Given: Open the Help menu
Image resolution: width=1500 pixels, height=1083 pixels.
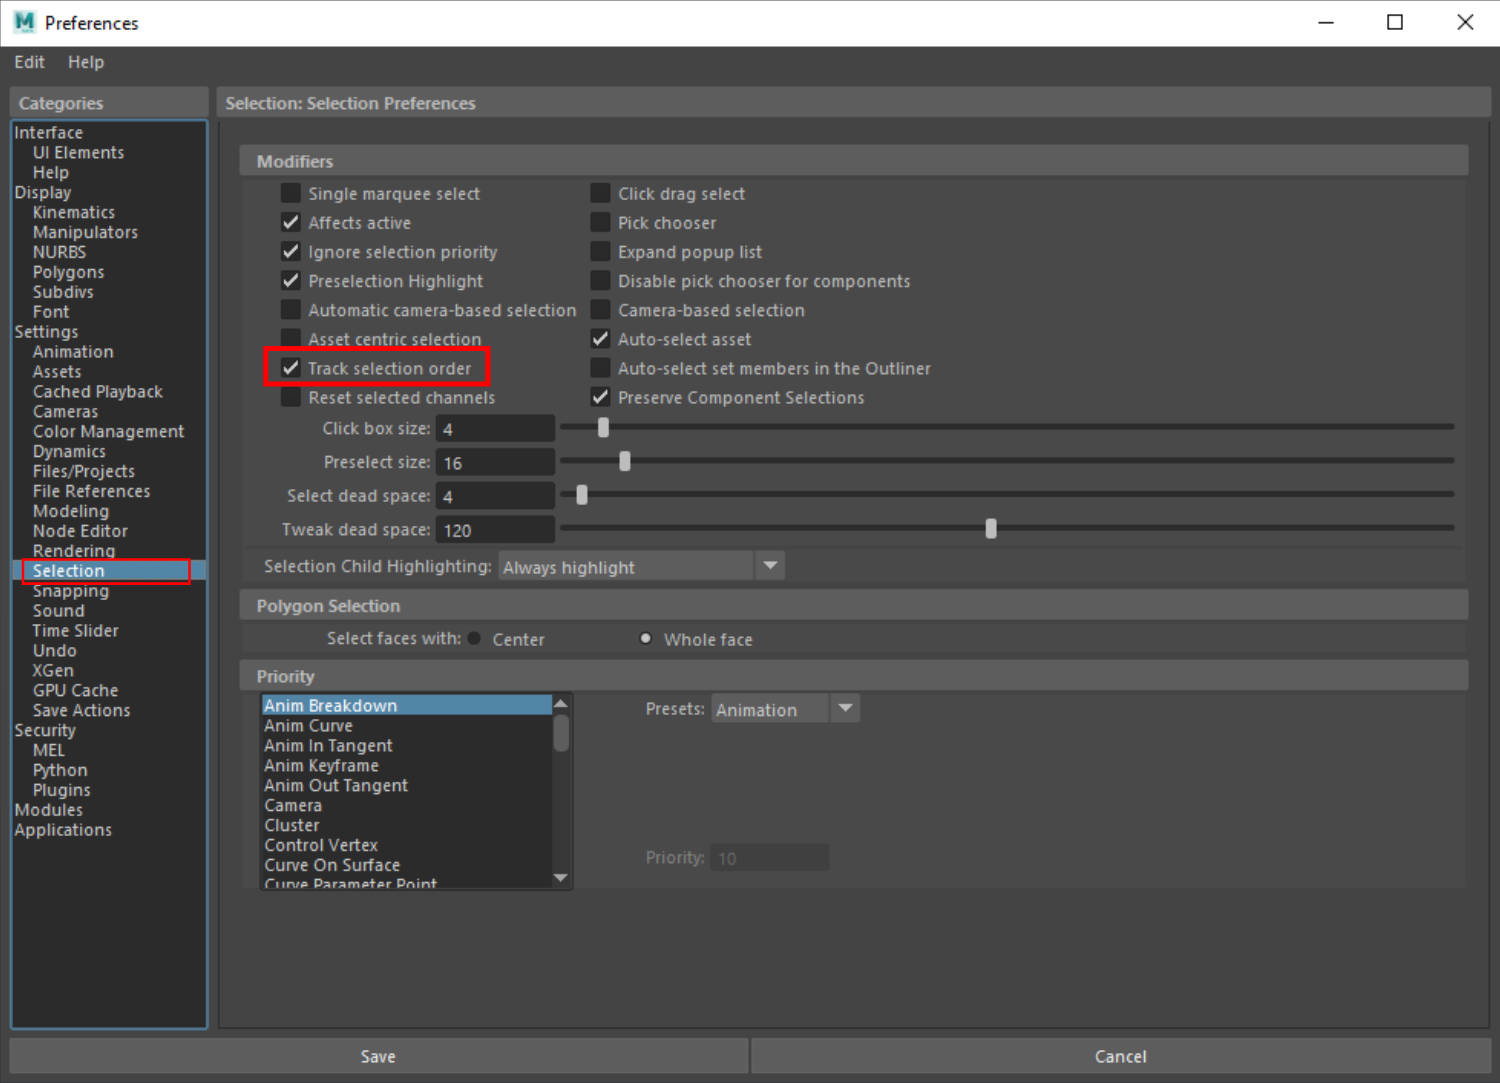Looking at the screenshot, I should (x=86, y=62).
